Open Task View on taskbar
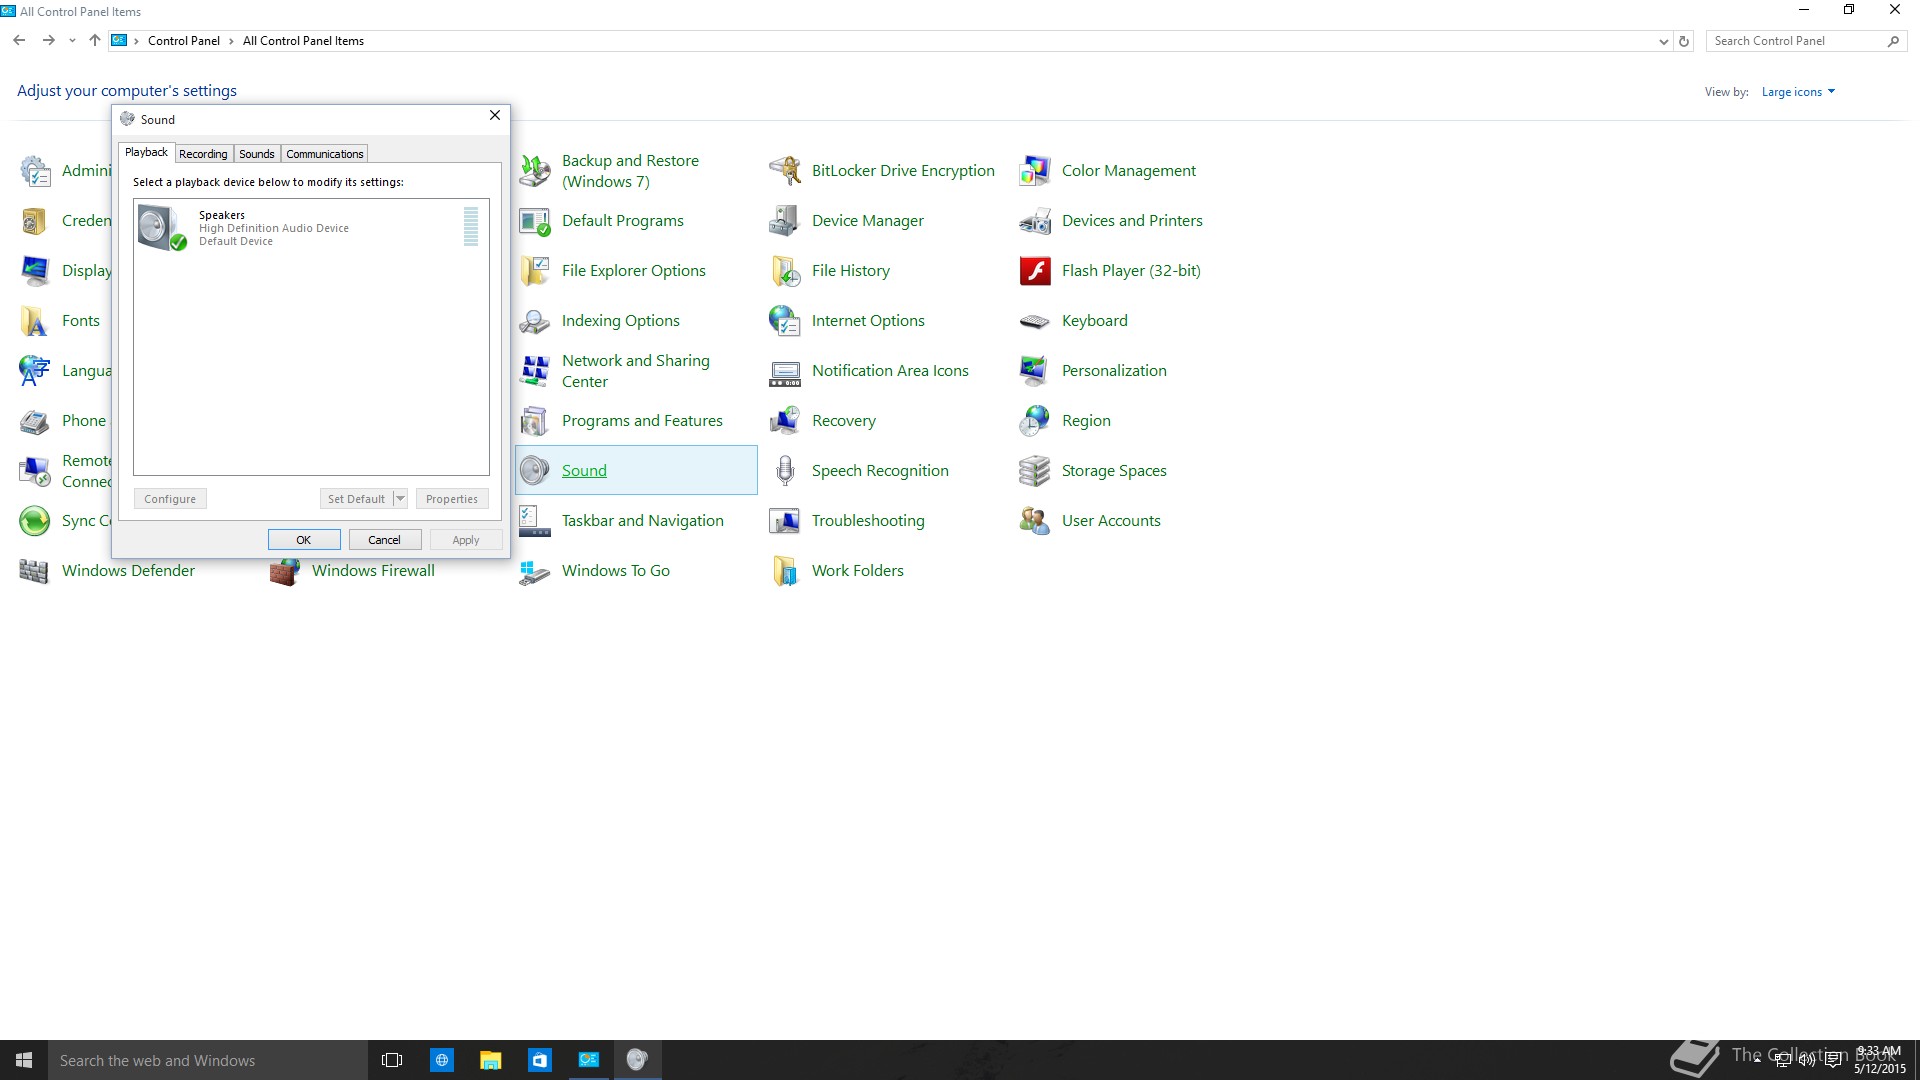Image resolution: width=1920 pixels, height=1080 pixels. (x=392, y=1060)
